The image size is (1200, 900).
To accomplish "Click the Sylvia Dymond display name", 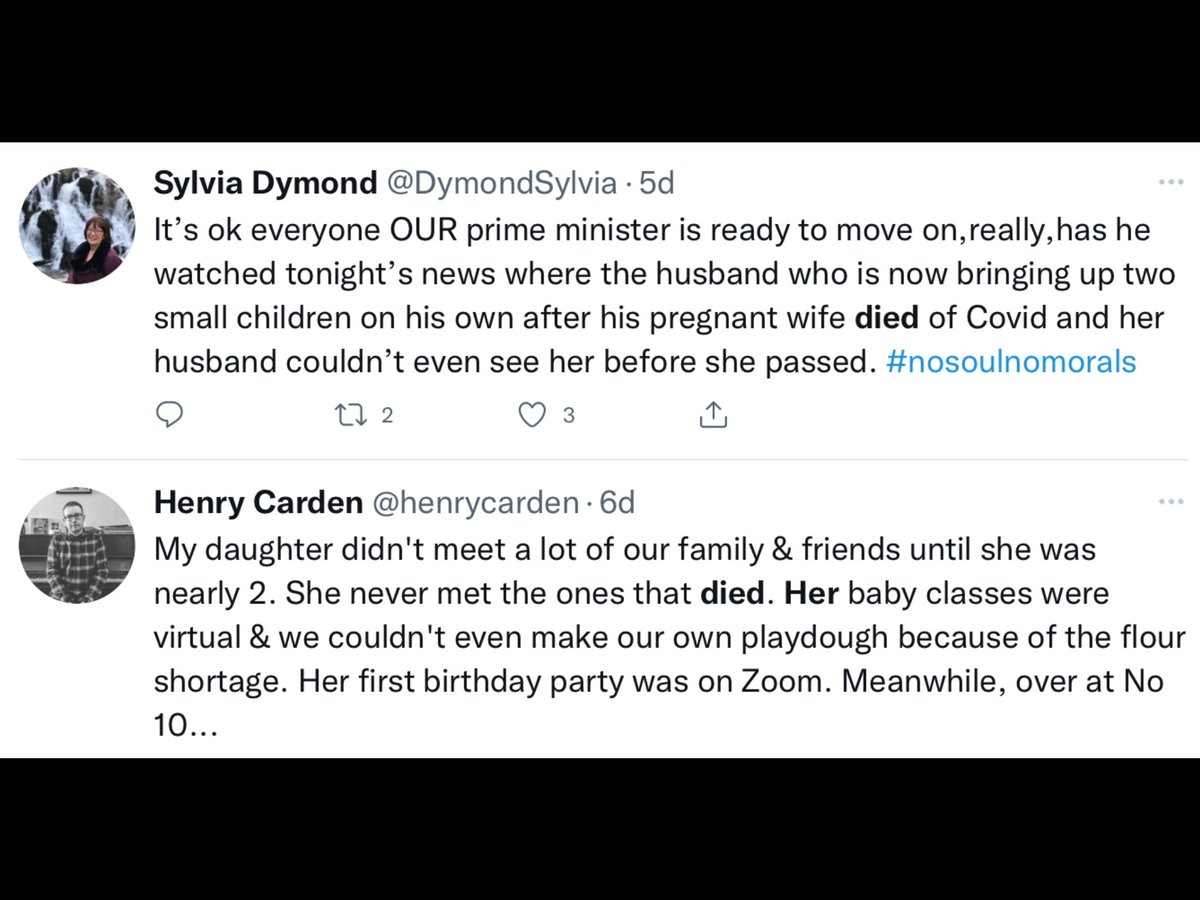I will (x=265, y=184).
